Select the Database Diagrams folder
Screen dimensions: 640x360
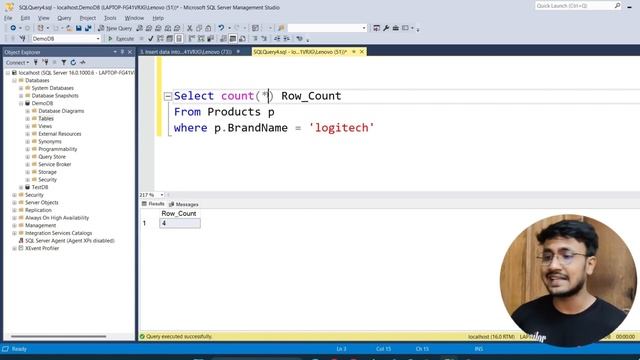coord(61,111)
